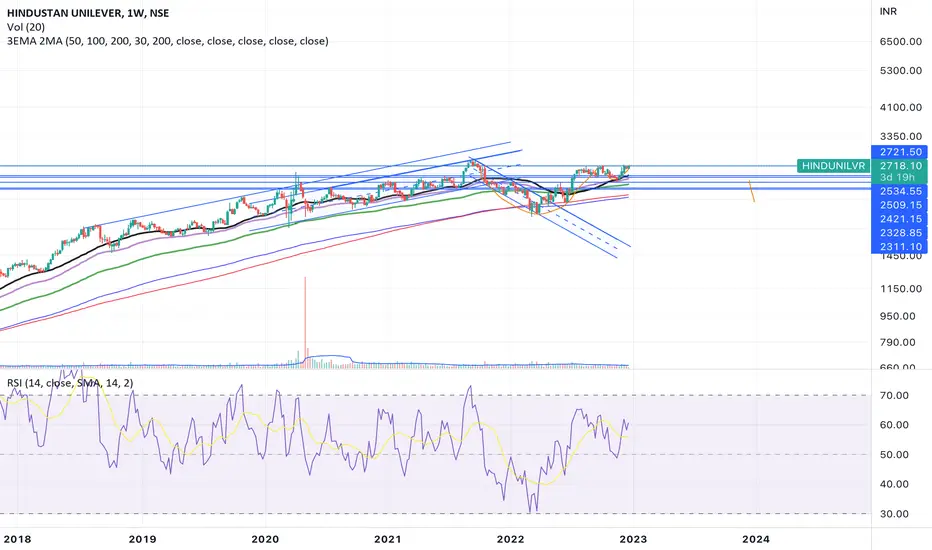The width and height of the screenshot is (932, 550).
Task: Click the 2018 label on time axis
Action: click(x=17, y=539)
